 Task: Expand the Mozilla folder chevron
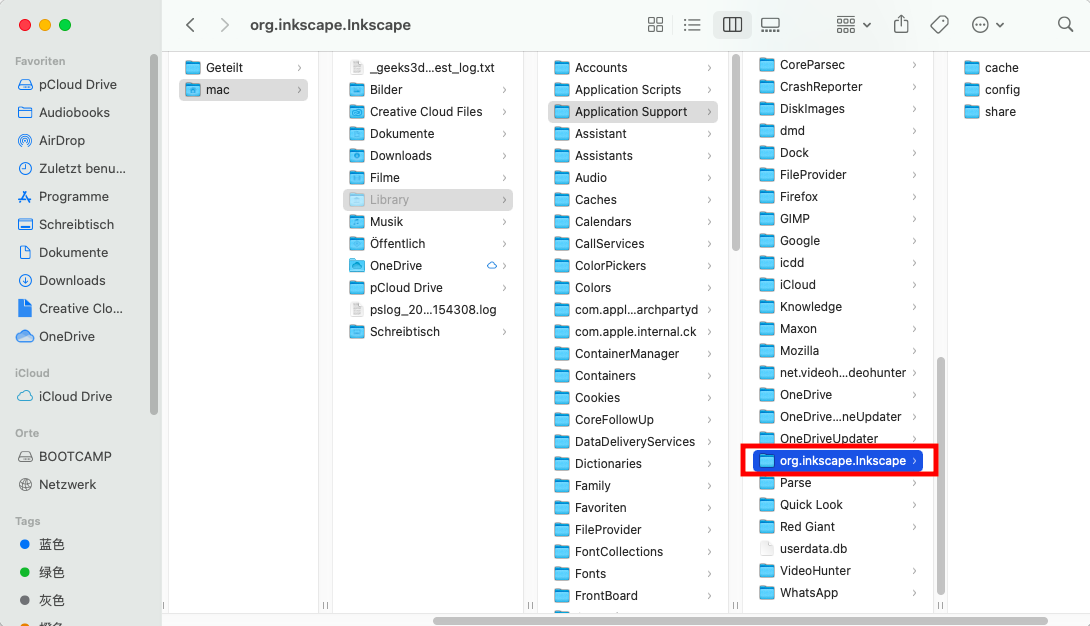pos(914,351)
